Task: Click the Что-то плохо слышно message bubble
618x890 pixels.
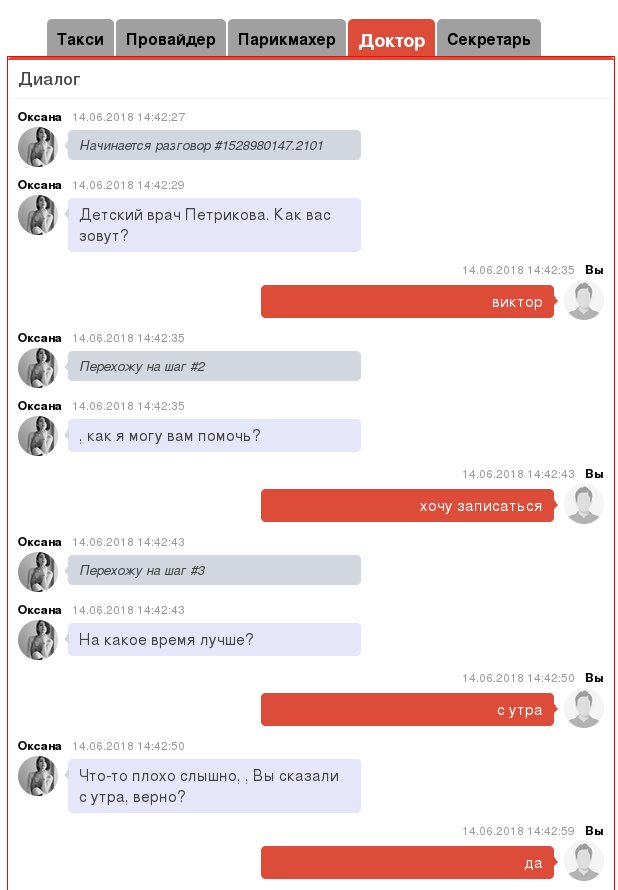Action: [x=214, y=786]
